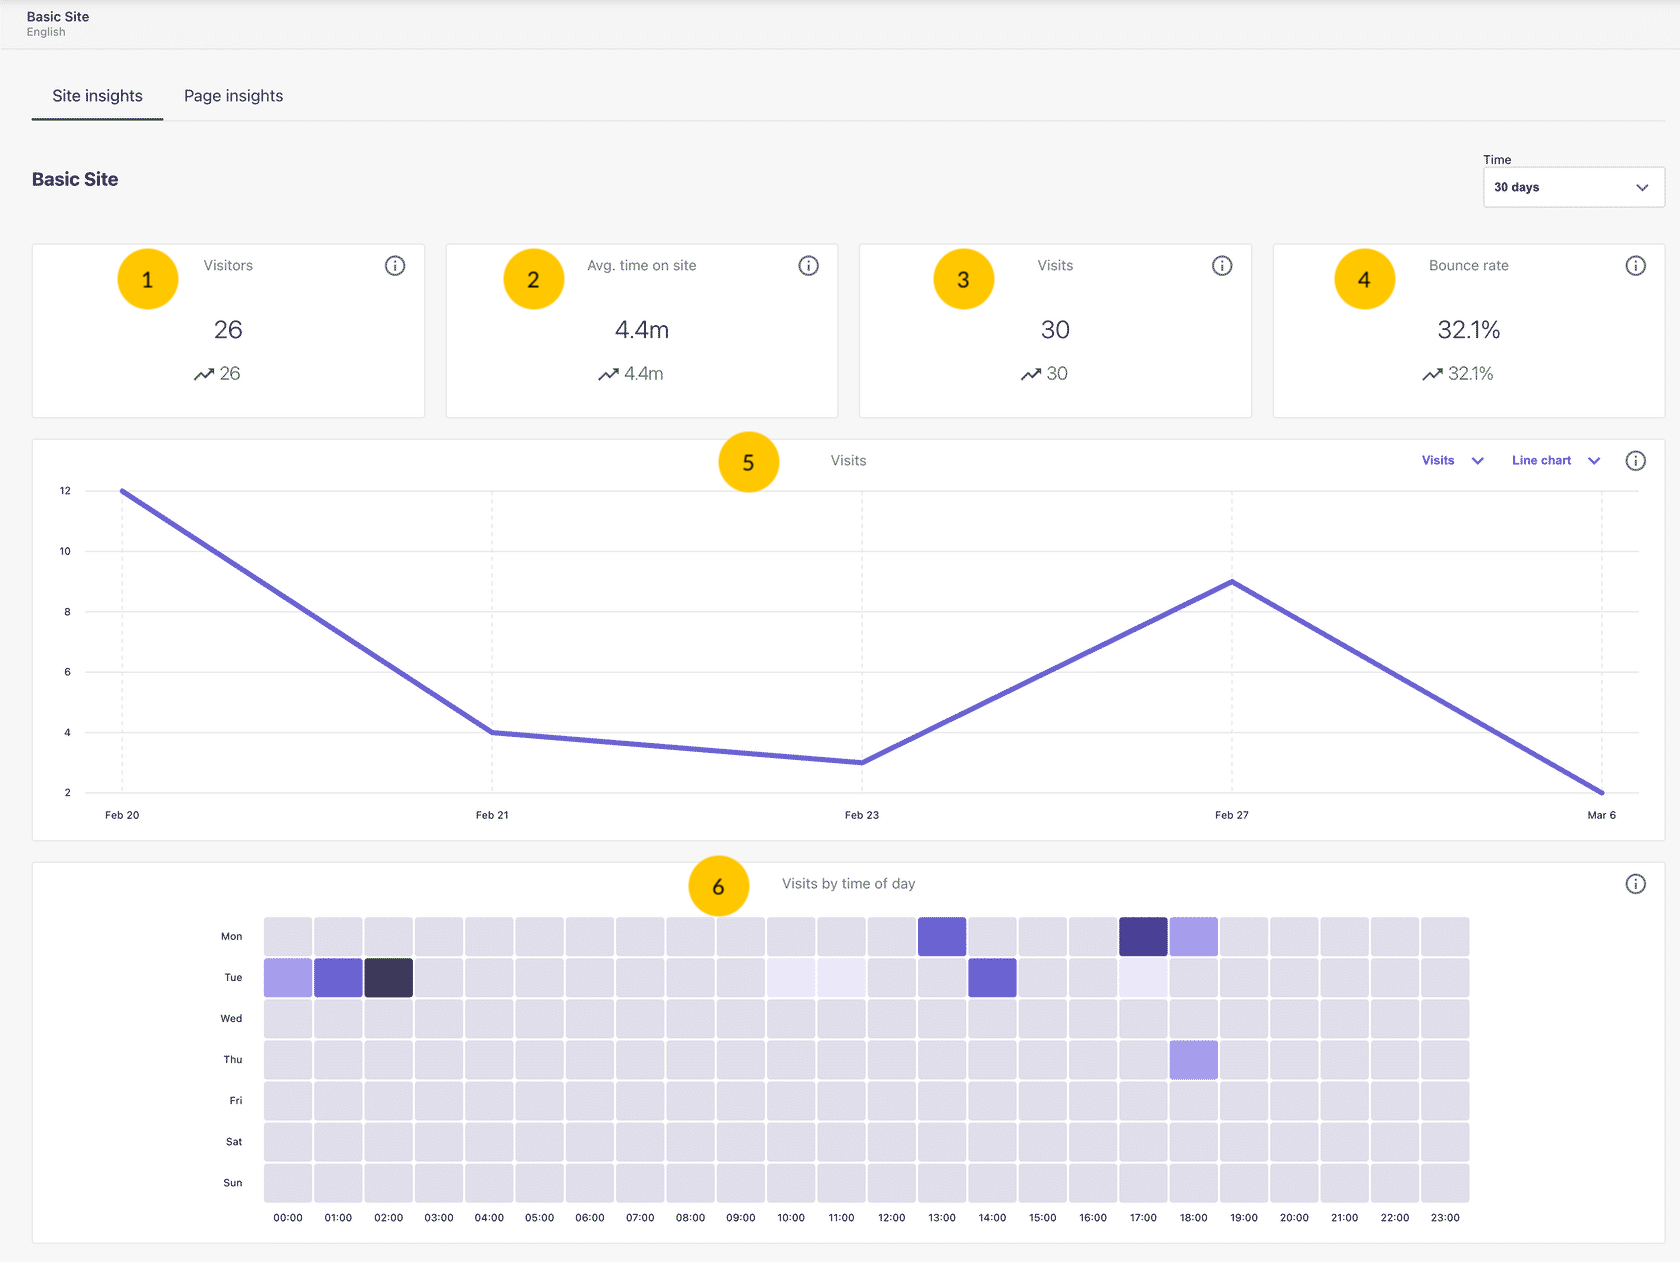Click the Visitors trend arrow icon
This screenshot has width=1680, height=1262.
(204, 374)
